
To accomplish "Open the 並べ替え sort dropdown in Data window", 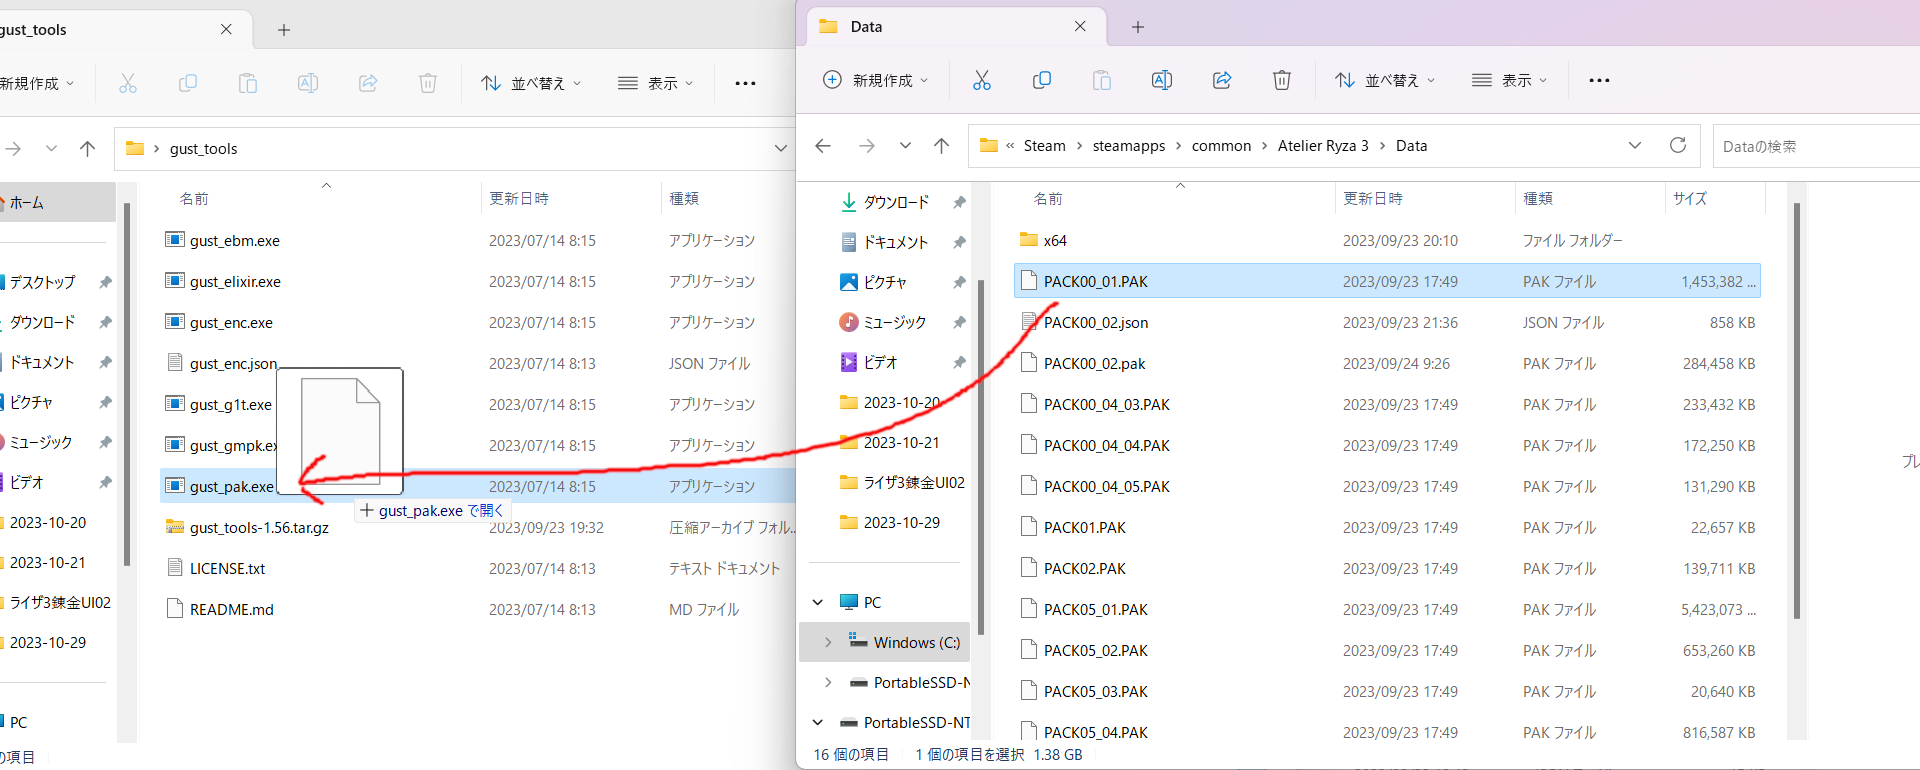I will click(1385, 80).
